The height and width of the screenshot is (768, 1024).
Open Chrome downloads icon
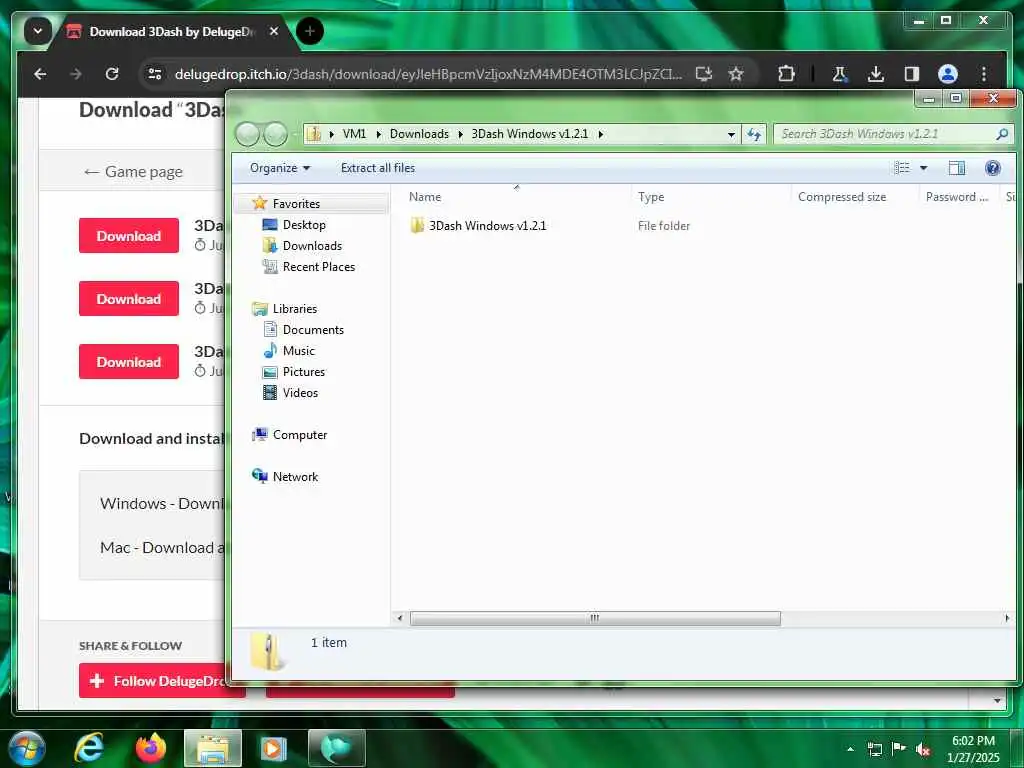[876, 74]
